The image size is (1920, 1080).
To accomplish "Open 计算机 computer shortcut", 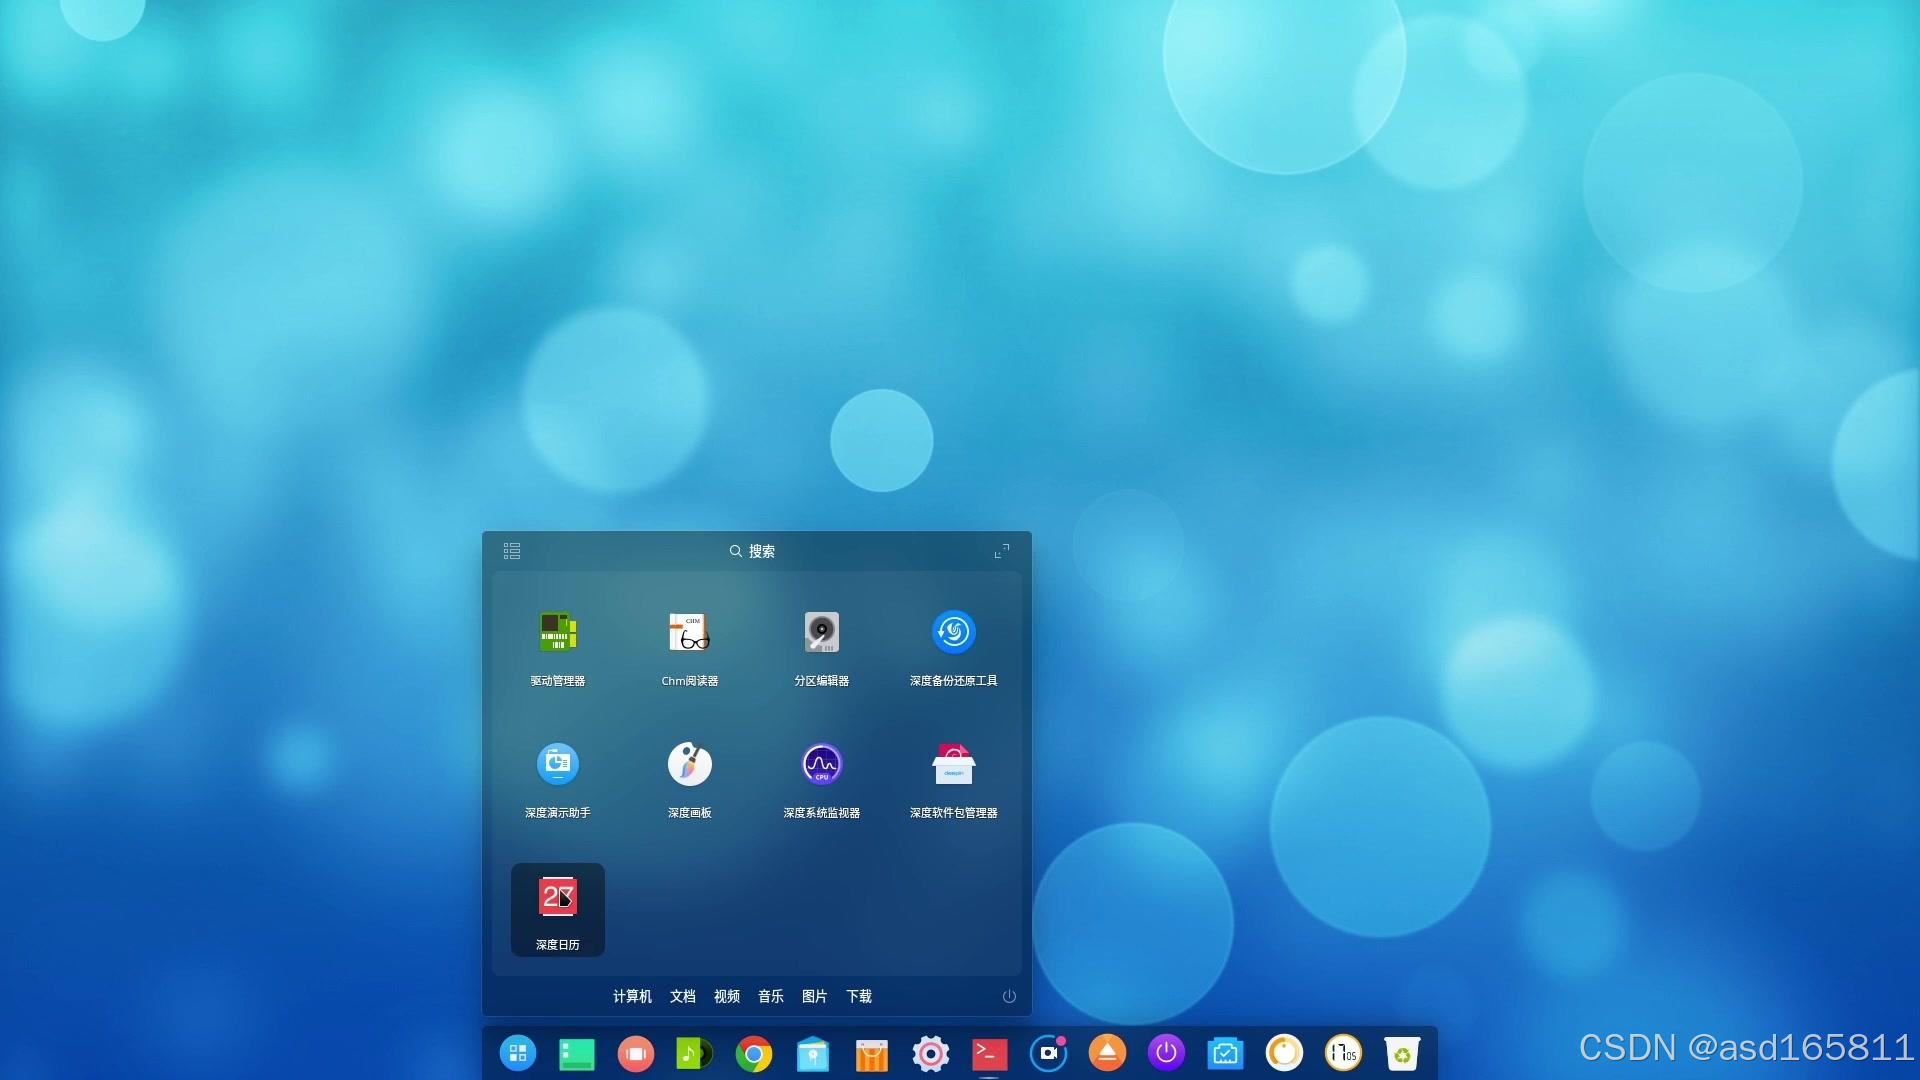I will coord(632,996).
